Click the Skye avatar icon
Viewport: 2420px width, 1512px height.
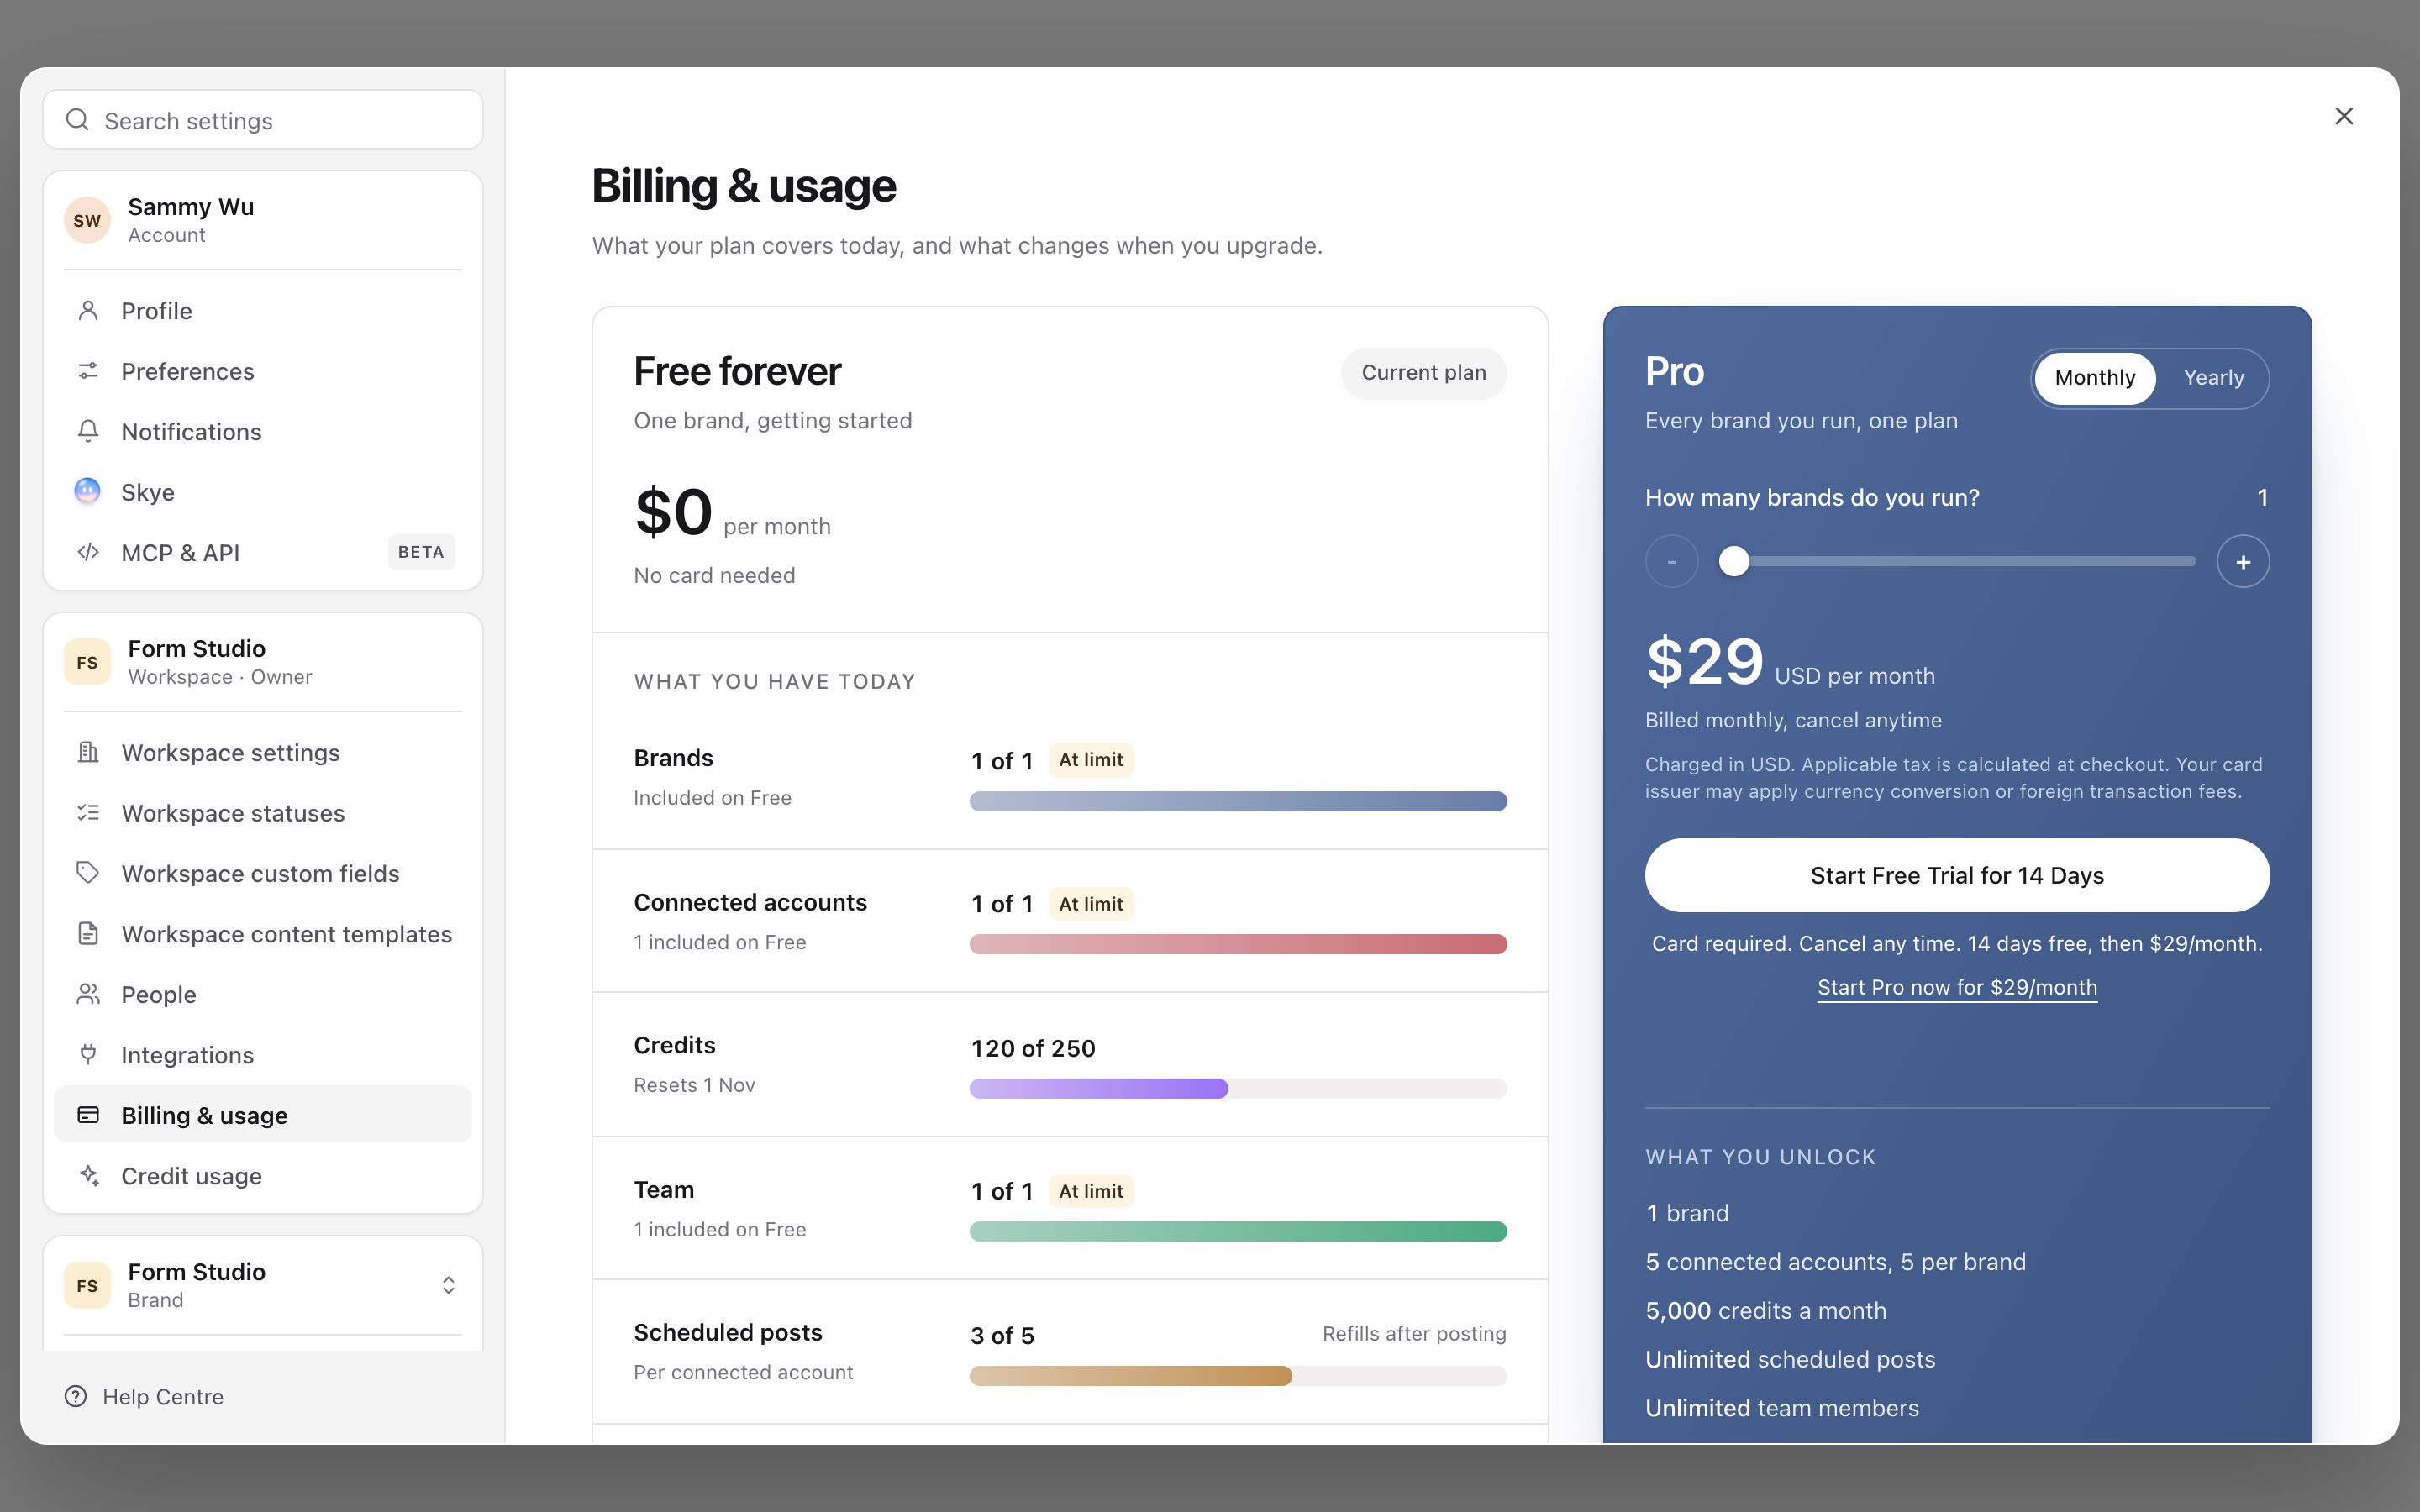pos(88,491)
